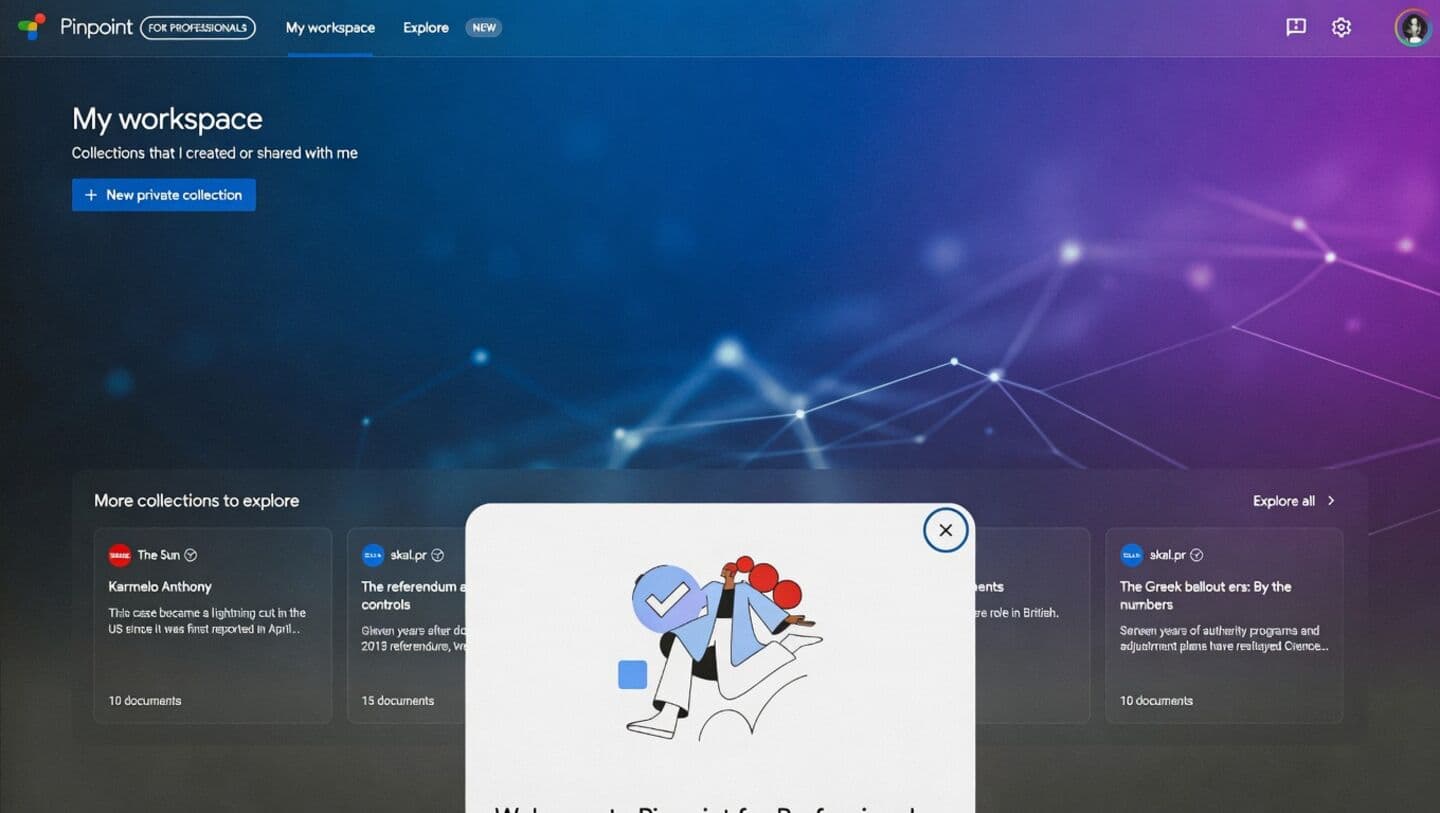Open the user profile avatar
The image size is (1440, 813).
click(x=1413, y=28)
